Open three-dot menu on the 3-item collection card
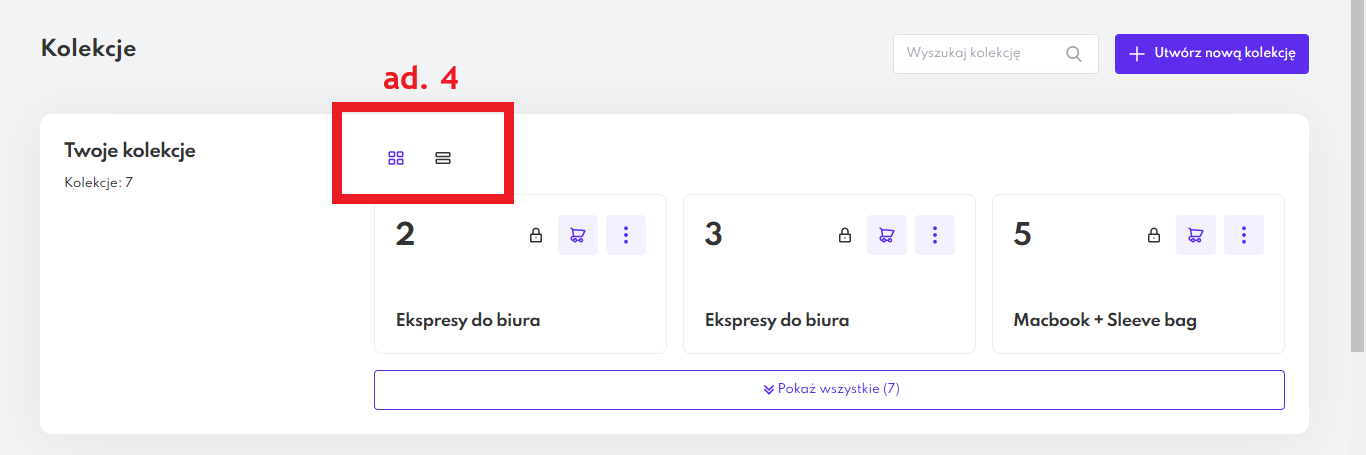 [x=935, y=235]
